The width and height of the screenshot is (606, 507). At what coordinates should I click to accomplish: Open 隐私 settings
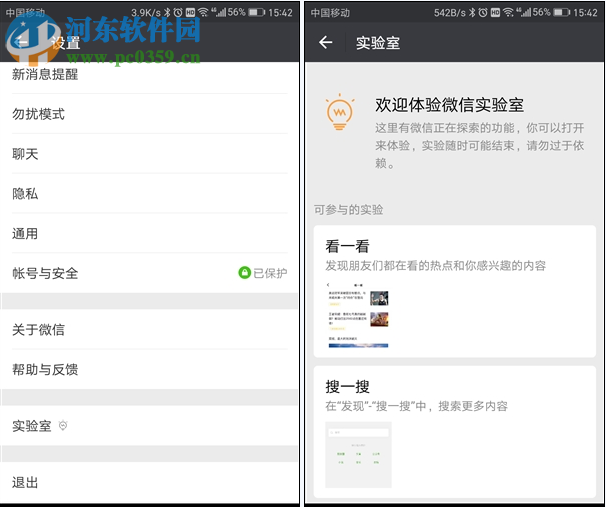[x=150, y=194]
